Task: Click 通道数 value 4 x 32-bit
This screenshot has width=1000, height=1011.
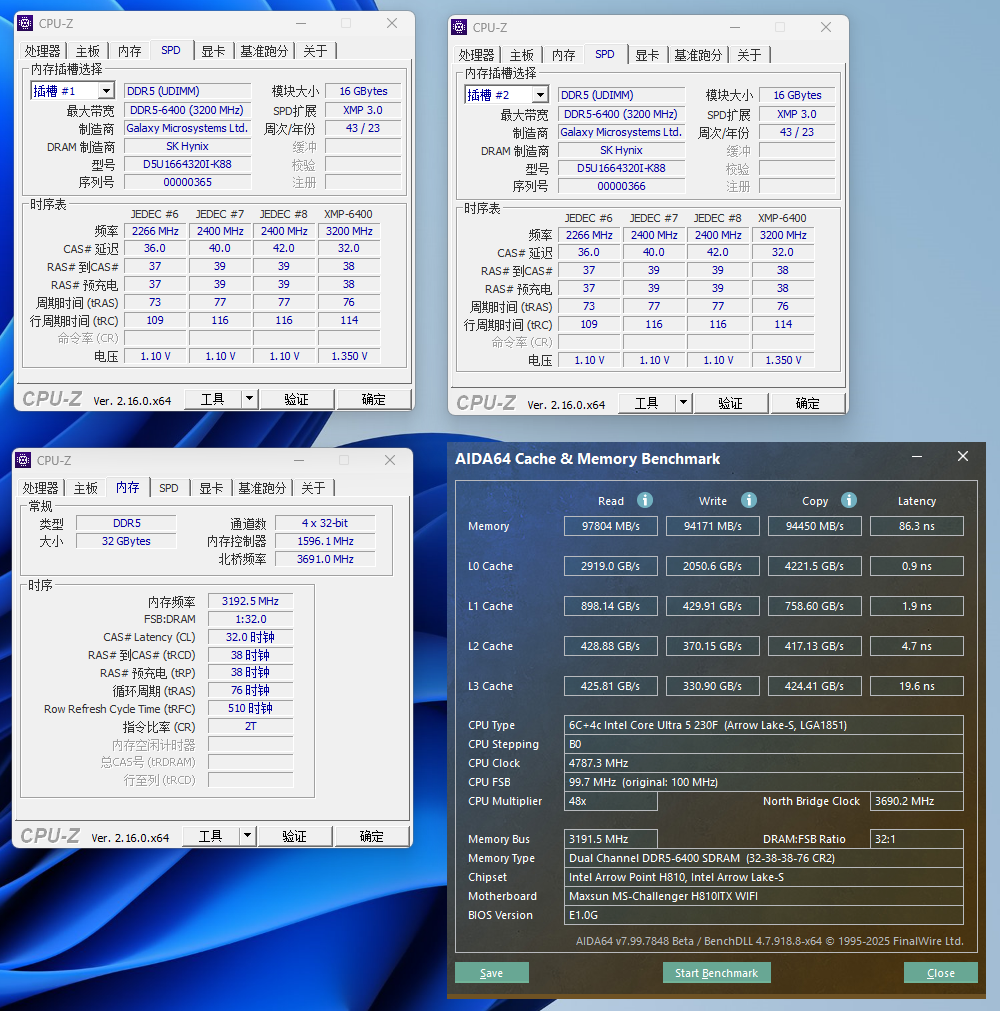Action: 325,523
